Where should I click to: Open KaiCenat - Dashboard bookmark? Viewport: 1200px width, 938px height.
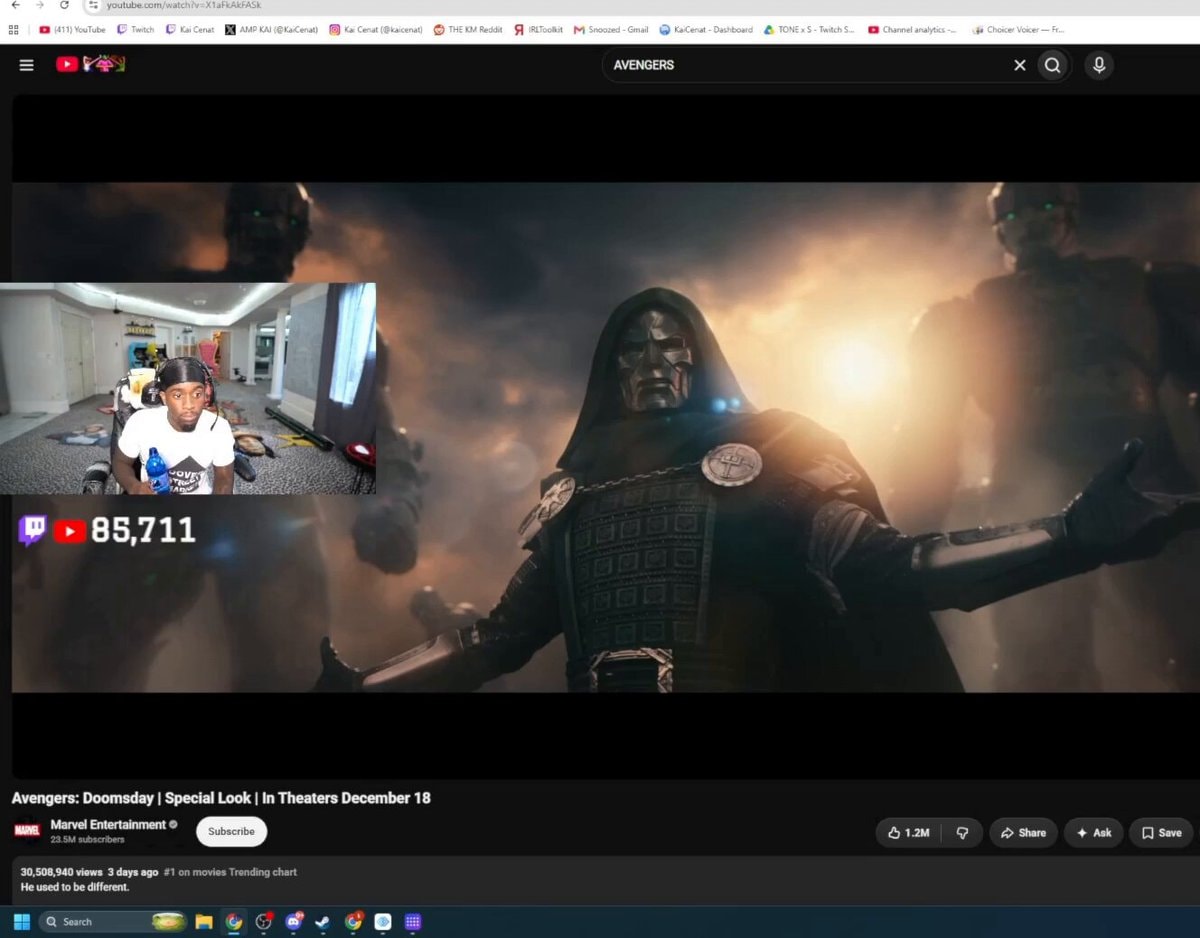706,30
